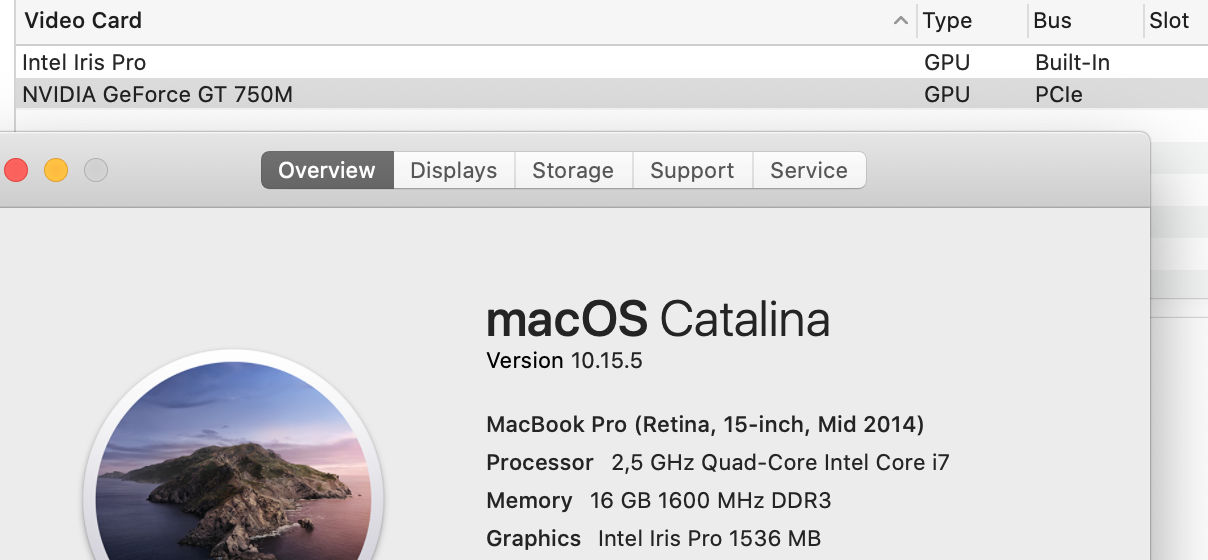The width and height of the screenshot is (1208, 560).
Task: Minimize window with the yellow button
Action: 56,170
